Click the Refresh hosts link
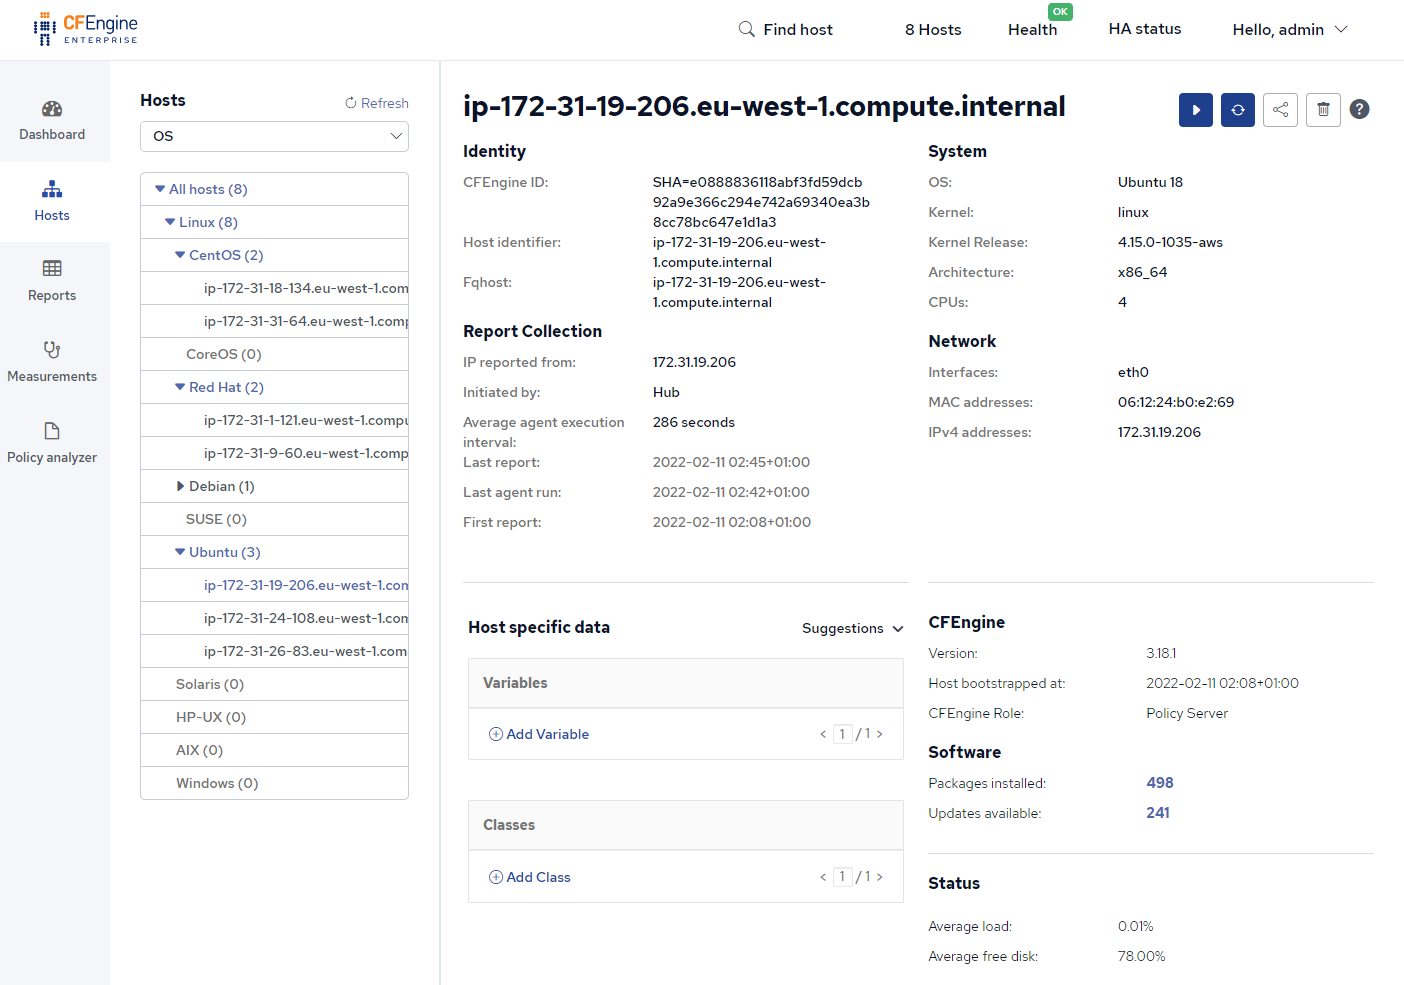The image size is (1404, 985). tap(377, 103)
